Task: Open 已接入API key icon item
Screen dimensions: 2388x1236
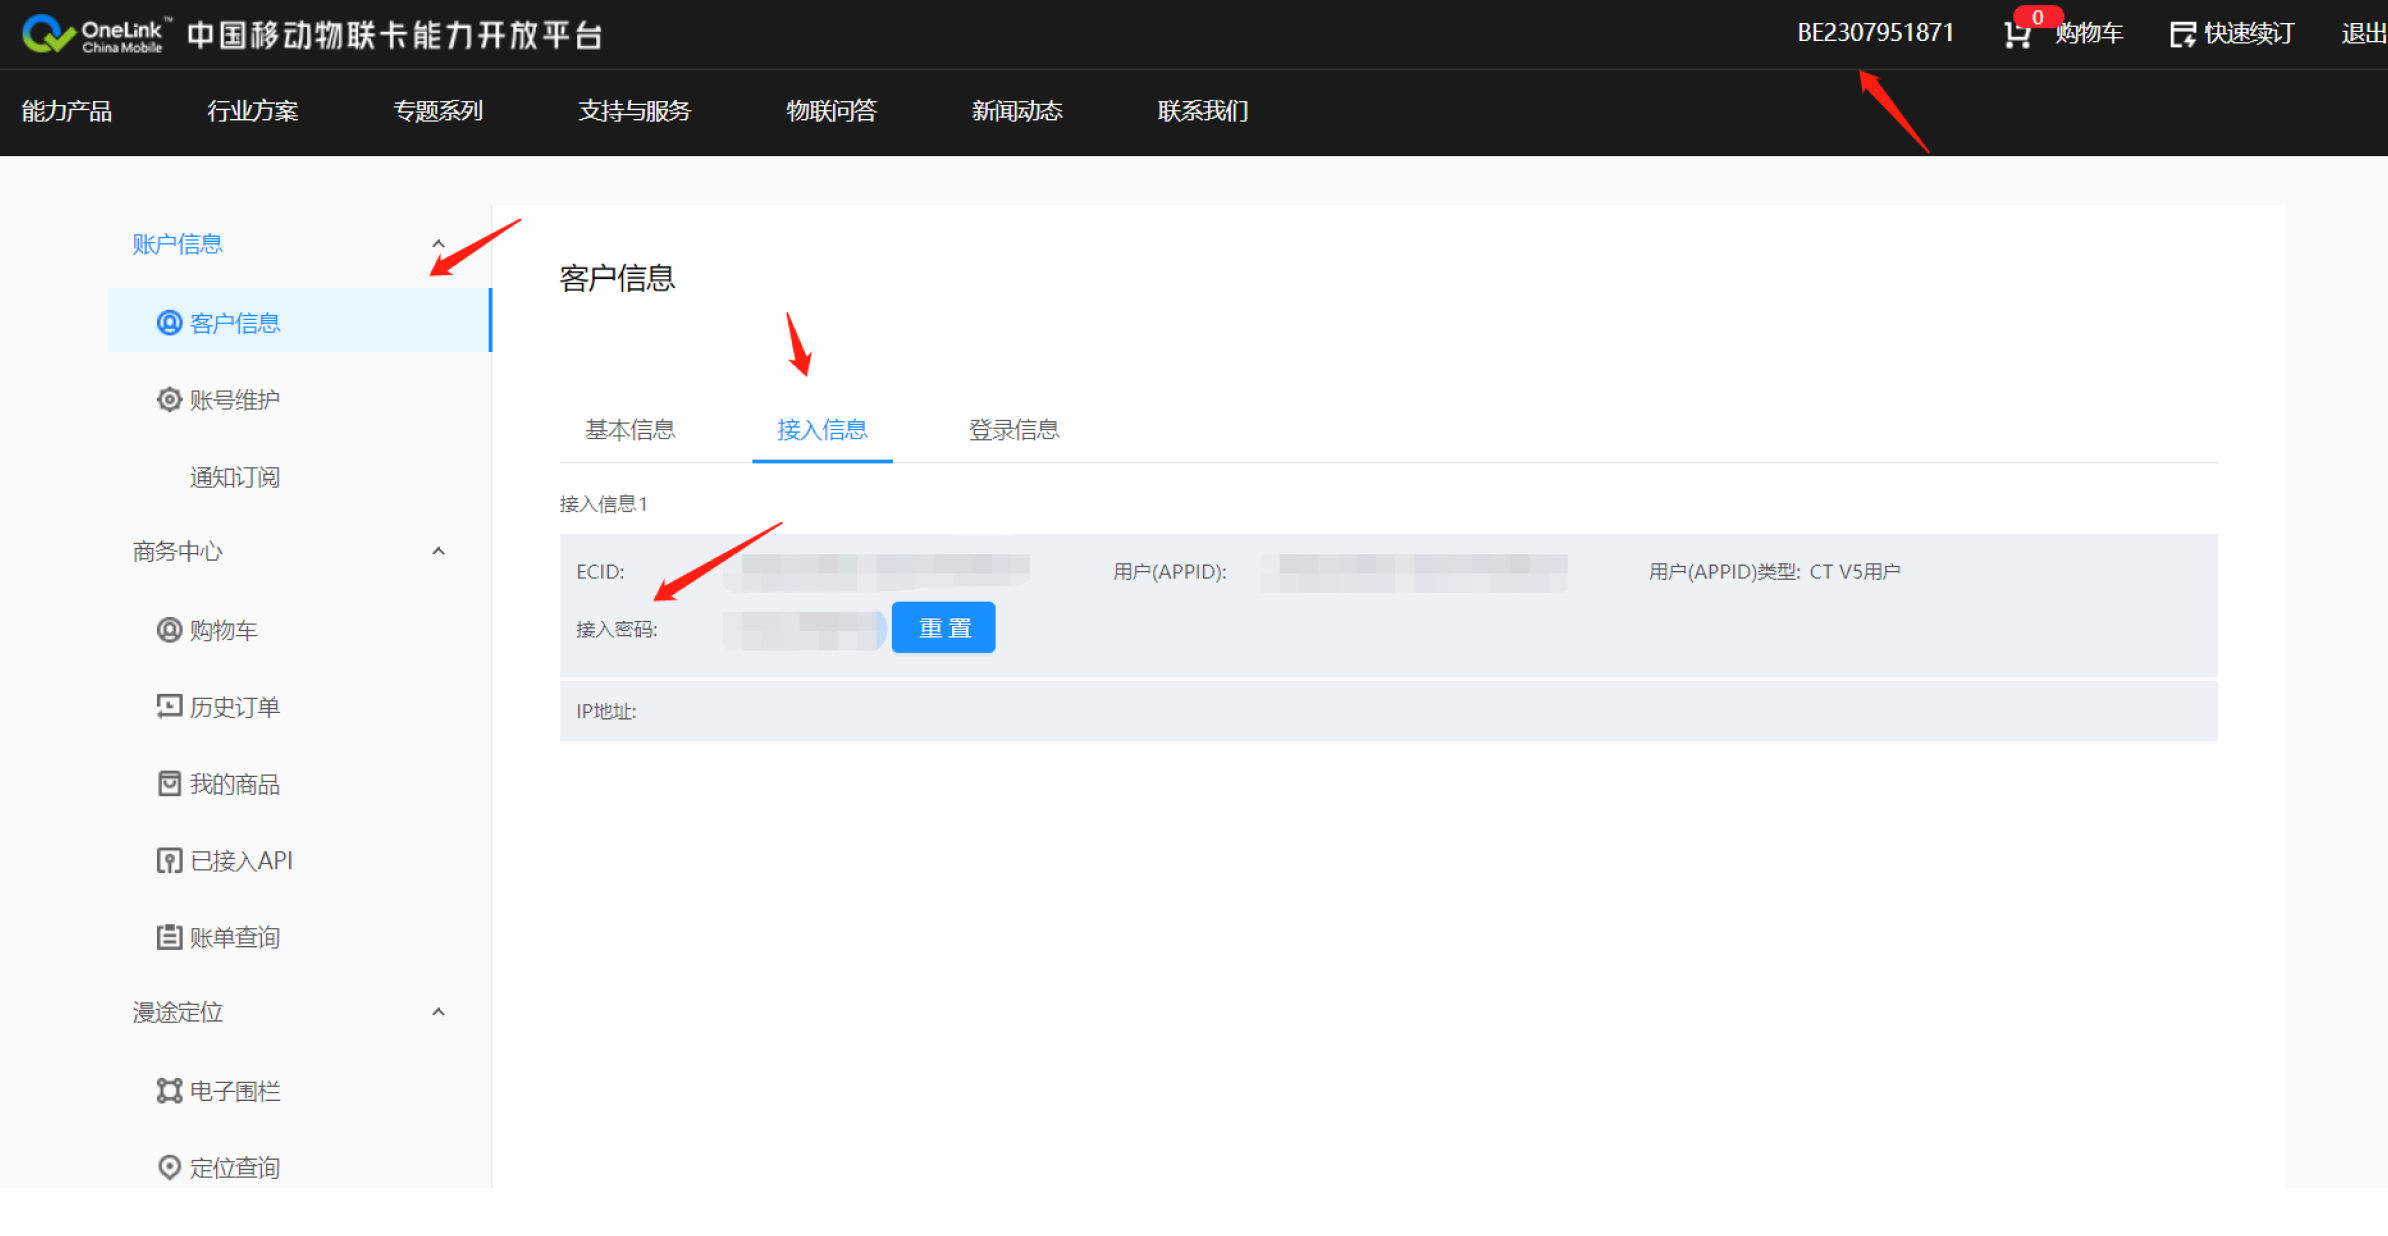Action: pos(169,861)
